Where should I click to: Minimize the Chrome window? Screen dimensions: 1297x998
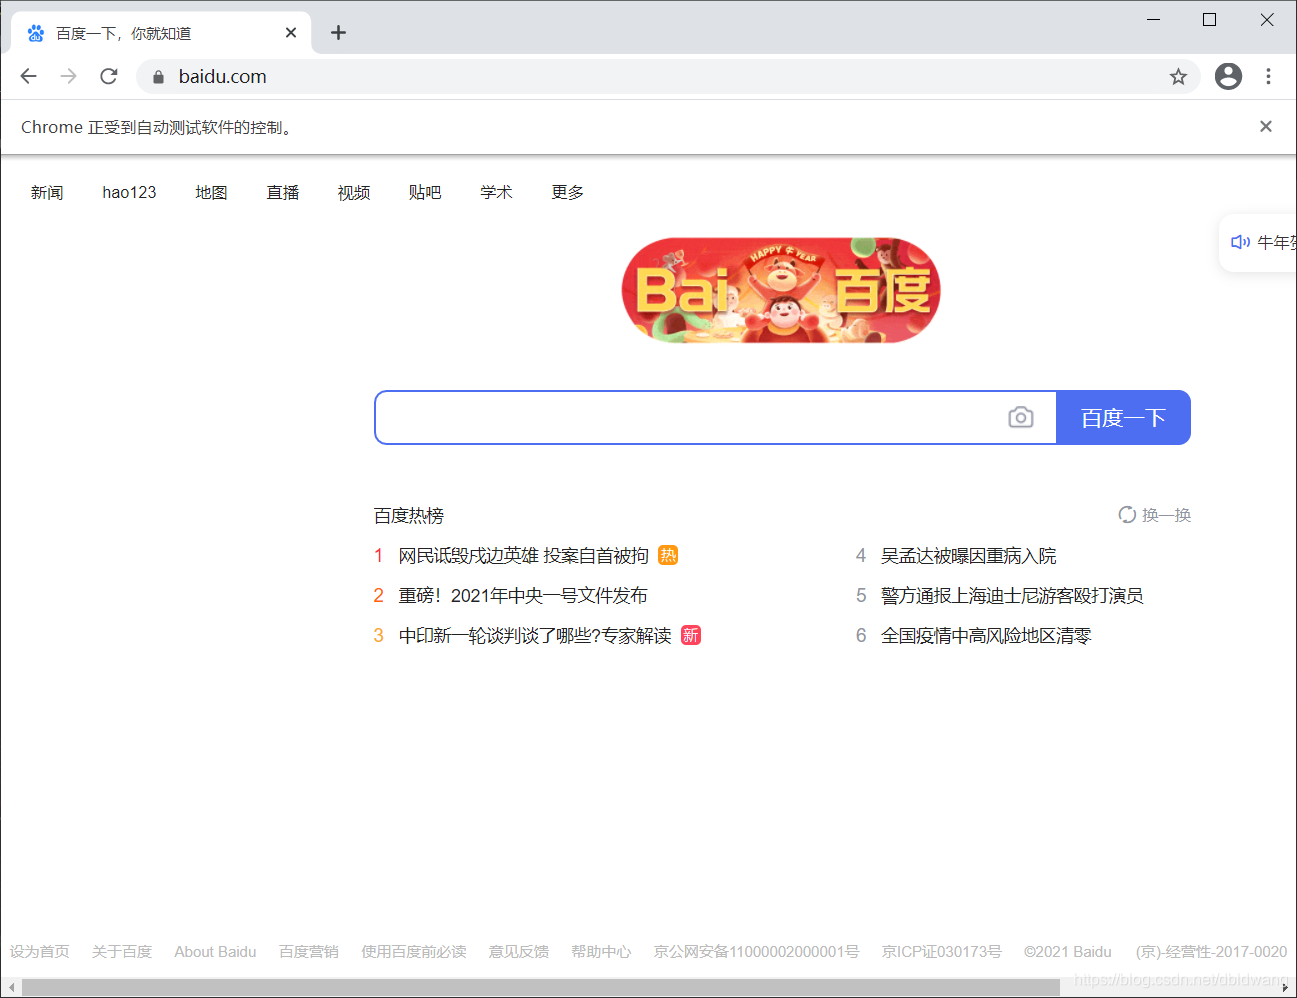[x=1153, y=20]
